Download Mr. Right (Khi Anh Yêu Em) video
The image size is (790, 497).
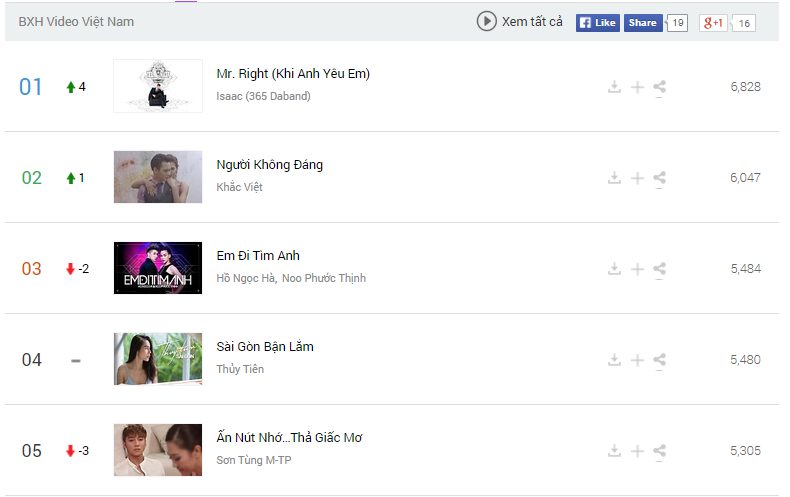614,87
